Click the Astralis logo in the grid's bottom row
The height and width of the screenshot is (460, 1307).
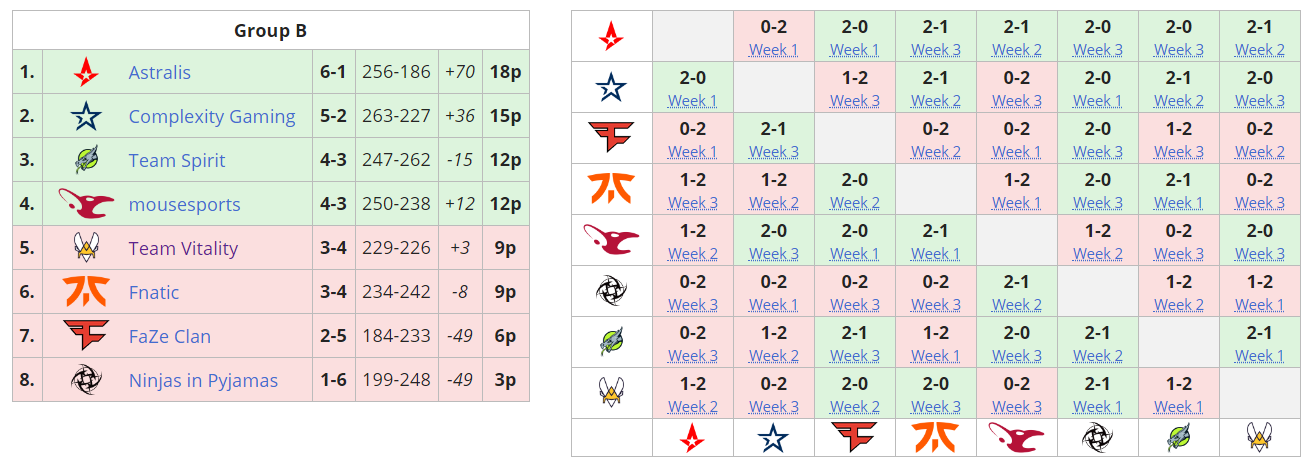click(x=692, y=437)
